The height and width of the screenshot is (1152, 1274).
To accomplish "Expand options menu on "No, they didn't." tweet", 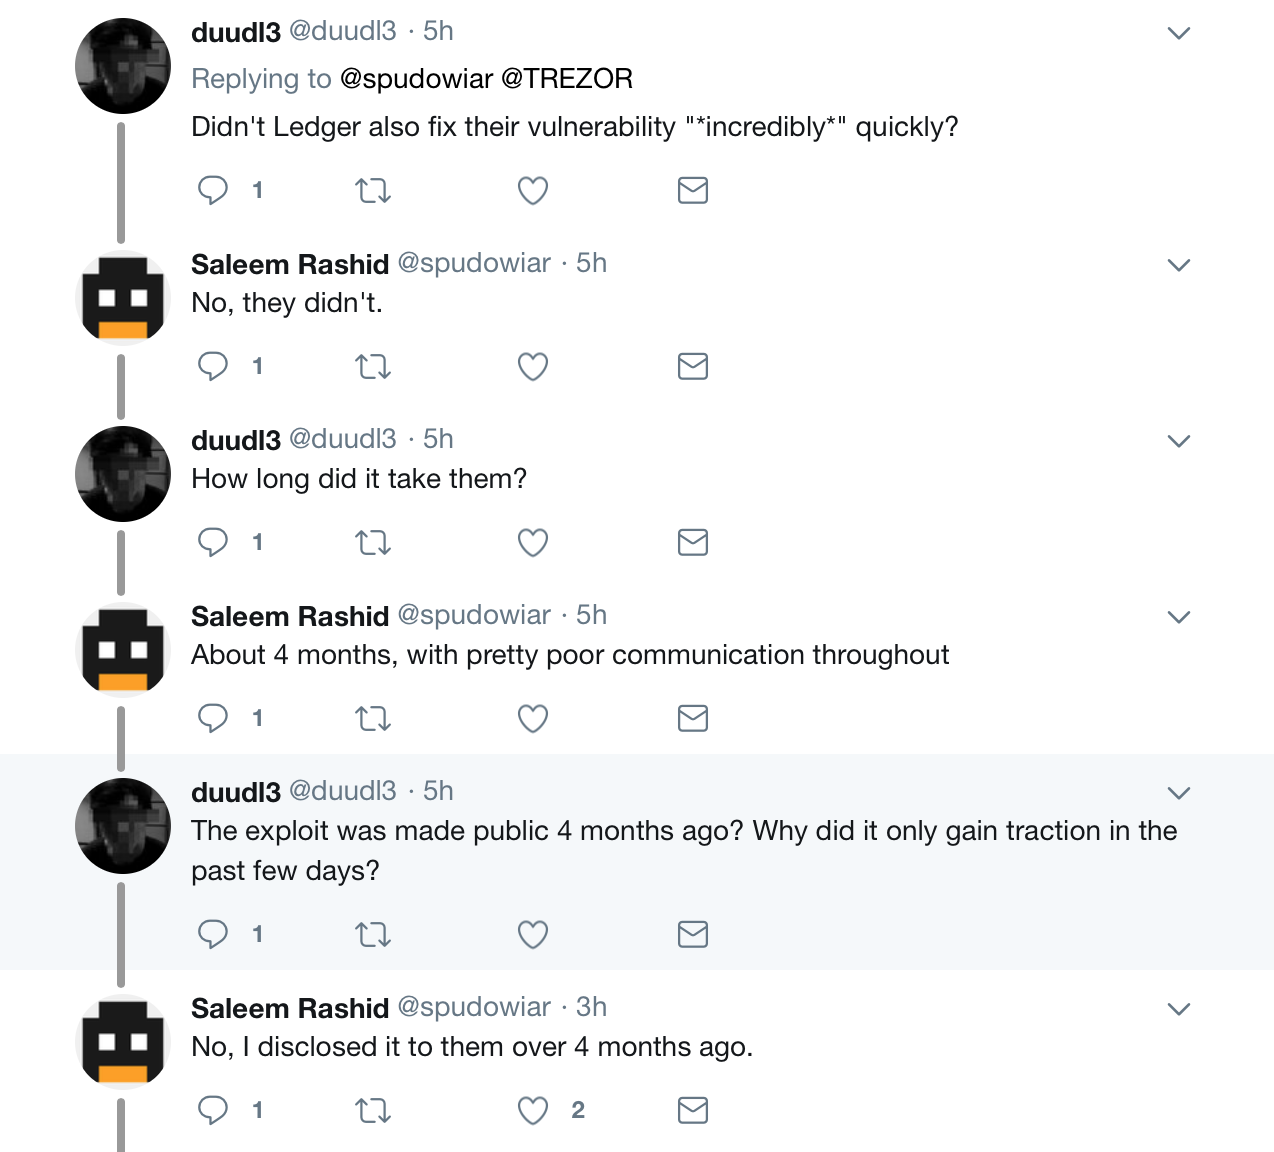I will (1179, 265).
